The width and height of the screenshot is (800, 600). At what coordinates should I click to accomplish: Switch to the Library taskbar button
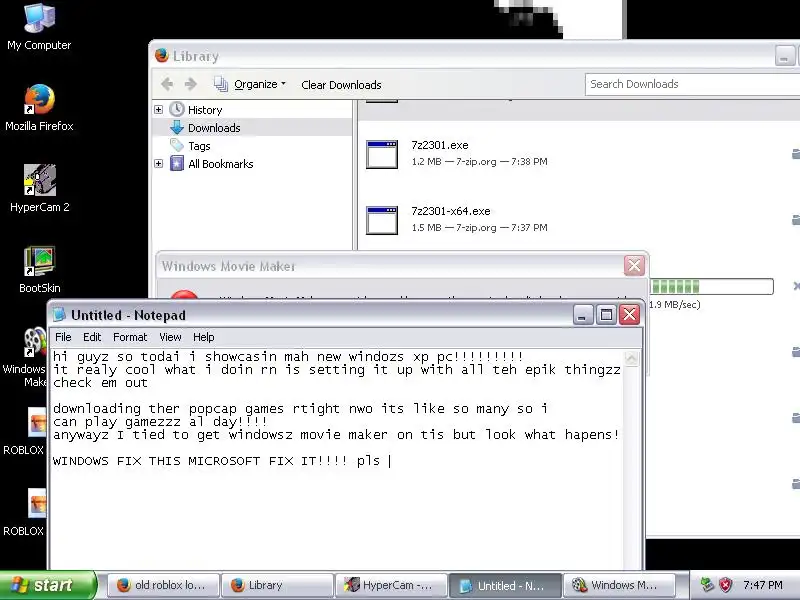(277, 585)
